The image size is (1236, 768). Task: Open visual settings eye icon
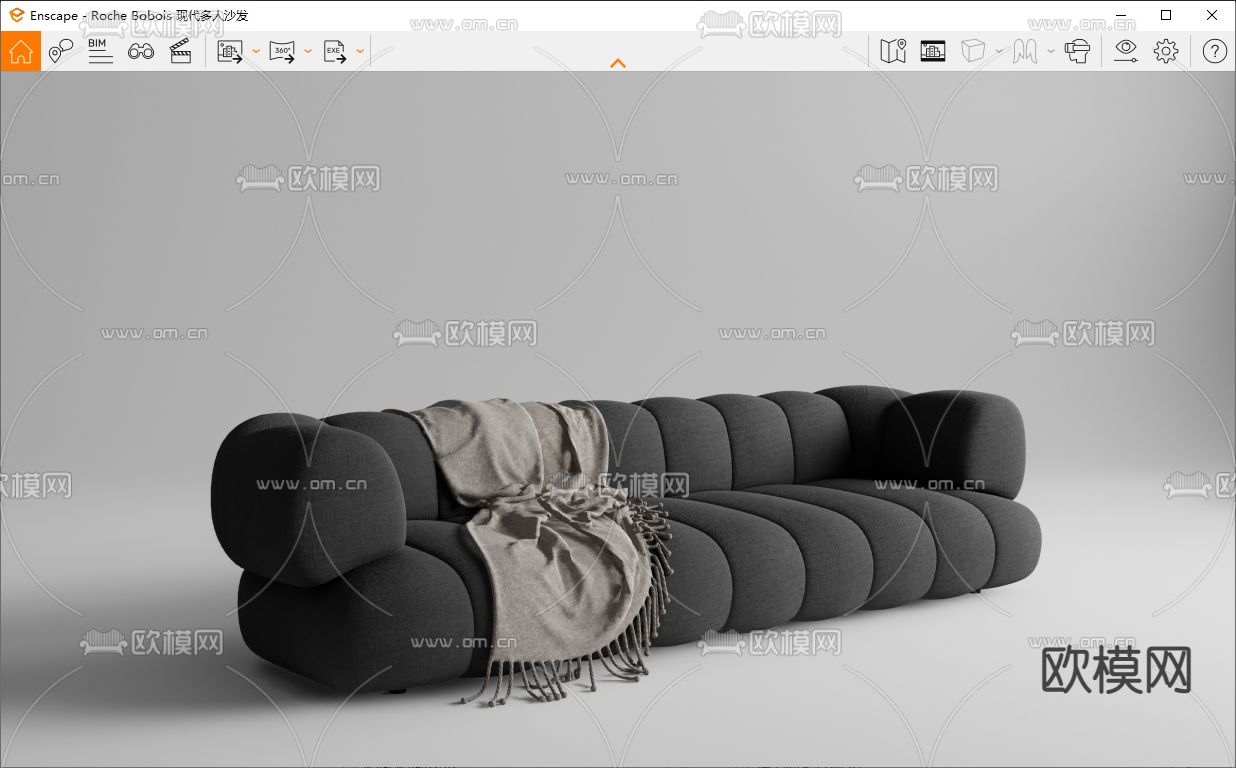tap(1126, 51)
